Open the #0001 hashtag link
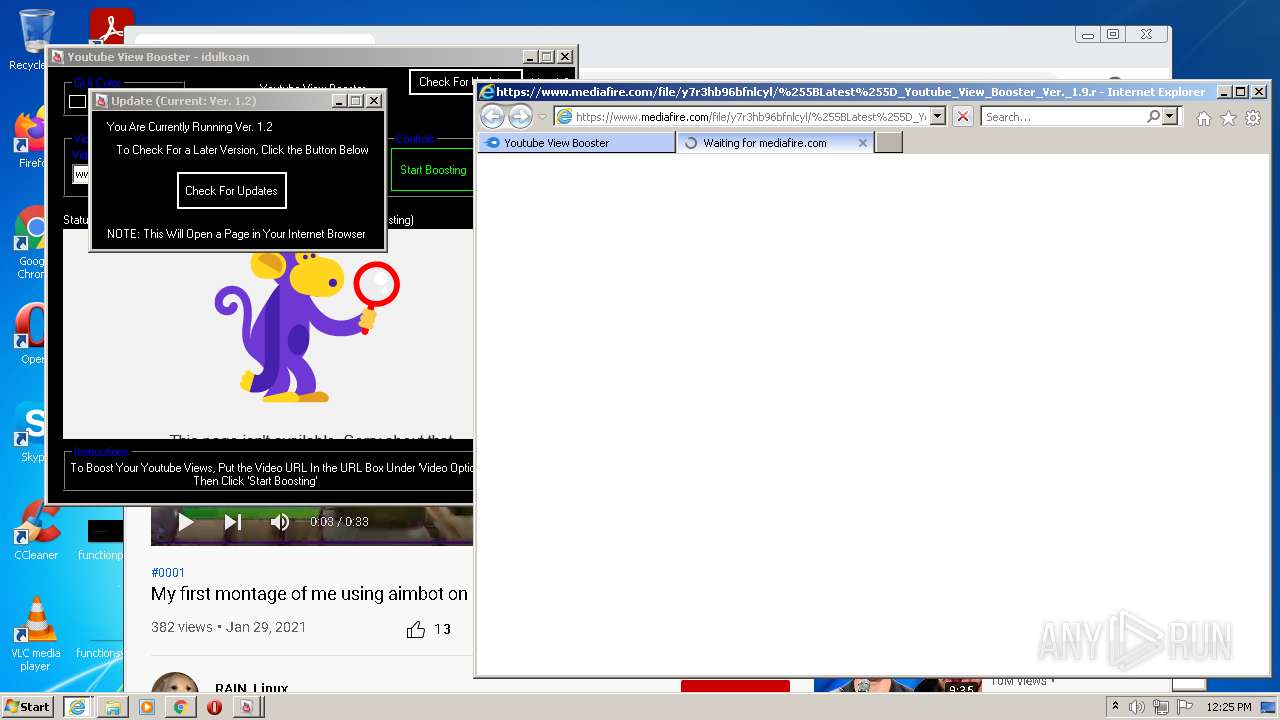This screenshot has width=1280, height=720. tap(168, 573)
